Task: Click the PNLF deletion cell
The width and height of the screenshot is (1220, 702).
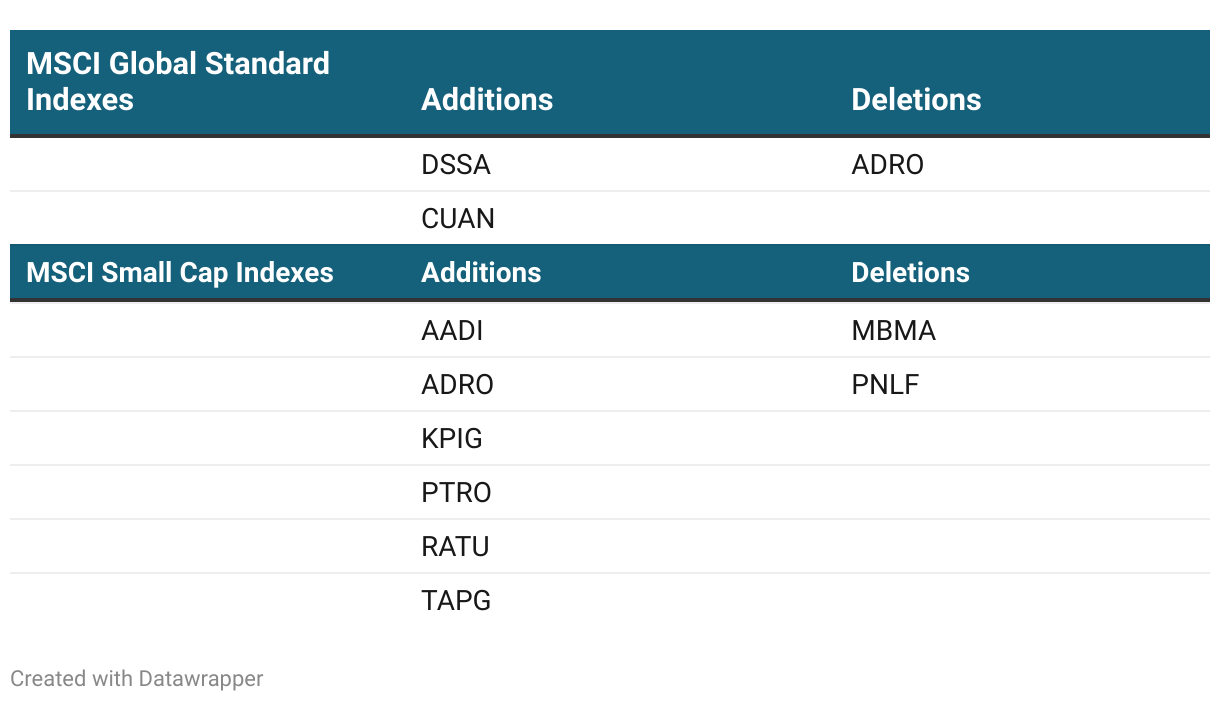Action: click(x=885, y=385)
